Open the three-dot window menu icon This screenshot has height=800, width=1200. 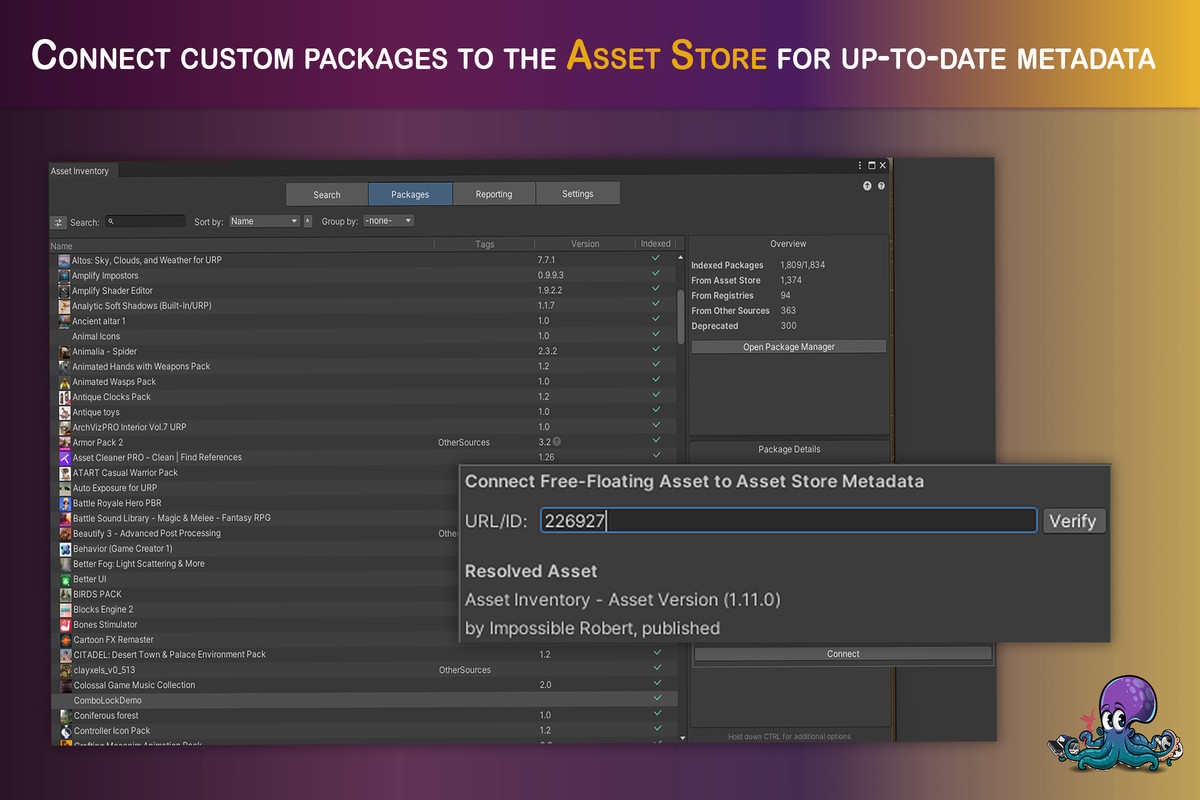coord(860,165)
